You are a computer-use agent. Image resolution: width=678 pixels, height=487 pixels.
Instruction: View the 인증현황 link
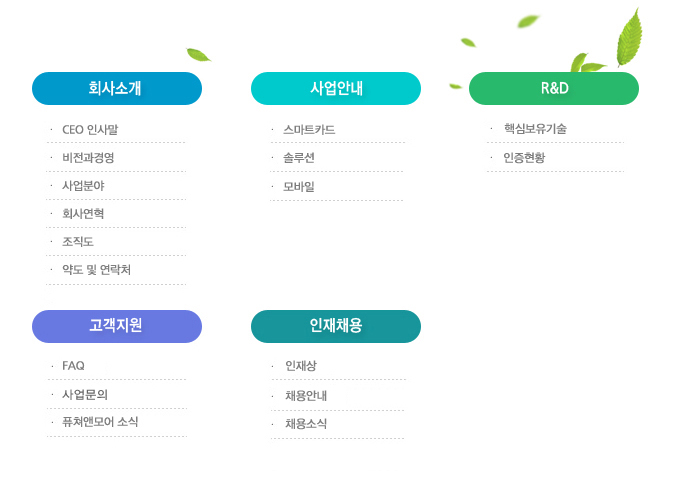(x=524, y=157)
